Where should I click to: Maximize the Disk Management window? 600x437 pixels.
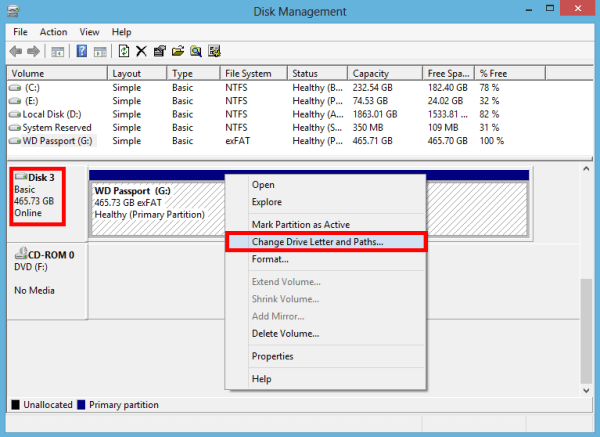550,8
